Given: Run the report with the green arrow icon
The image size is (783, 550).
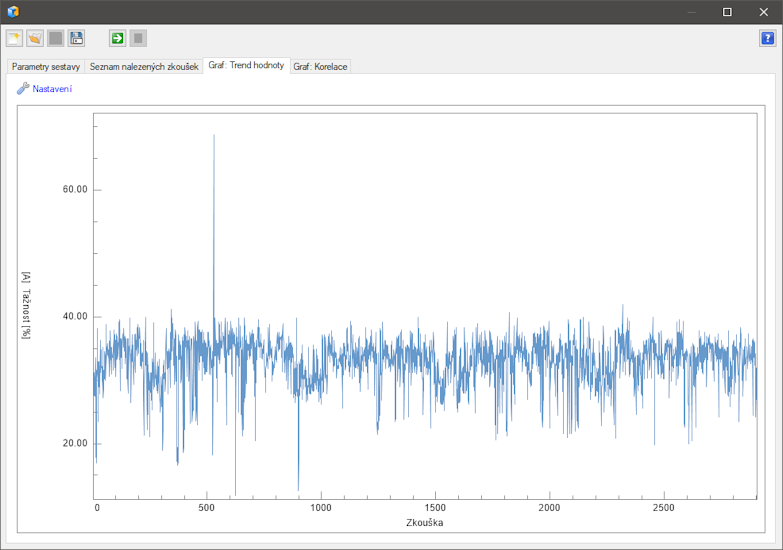Looking at the screenshot, I should tap(117, 38).
